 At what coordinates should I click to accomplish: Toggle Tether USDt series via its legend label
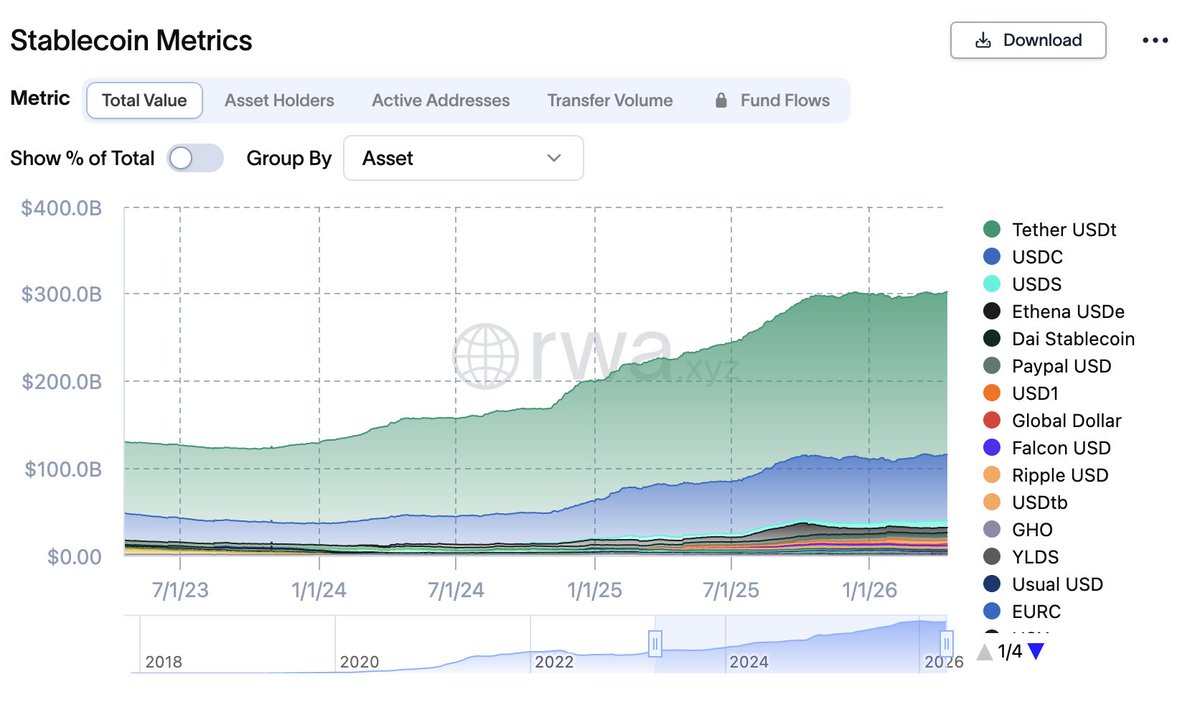pyautogui.click(x=1064, y=230)
